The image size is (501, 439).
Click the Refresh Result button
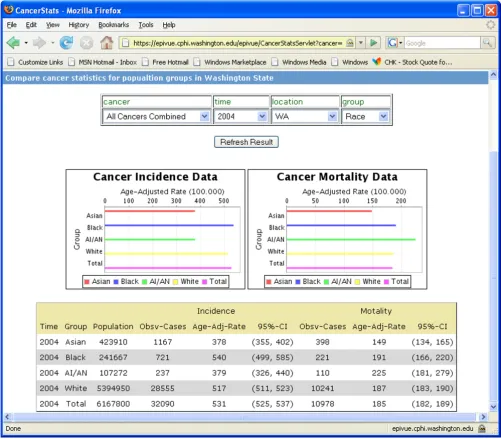[246, 142]
